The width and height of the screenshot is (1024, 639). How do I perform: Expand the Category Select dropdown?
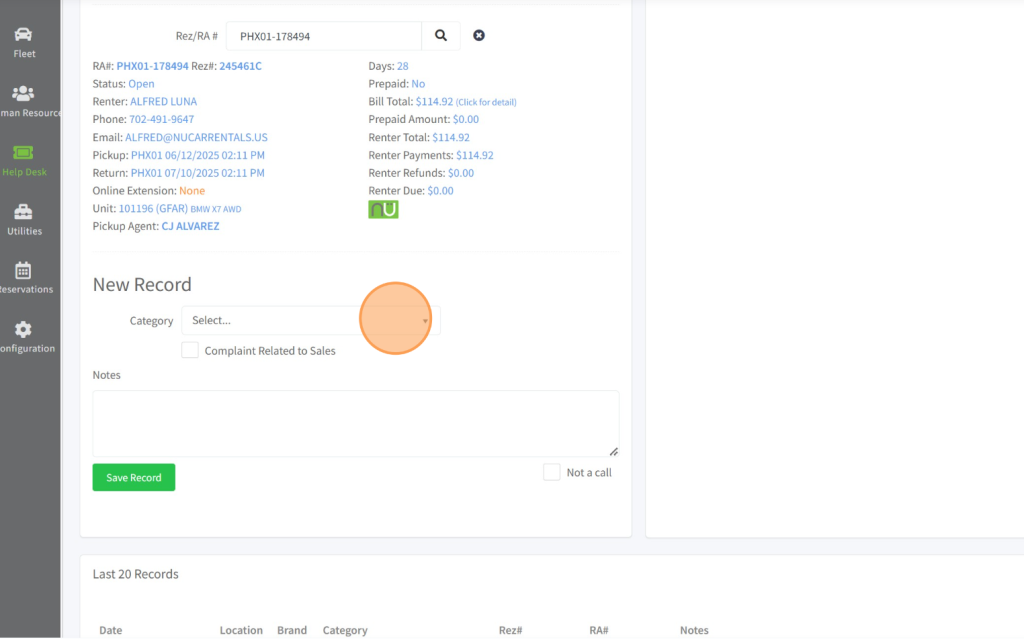tap(310, 321)
